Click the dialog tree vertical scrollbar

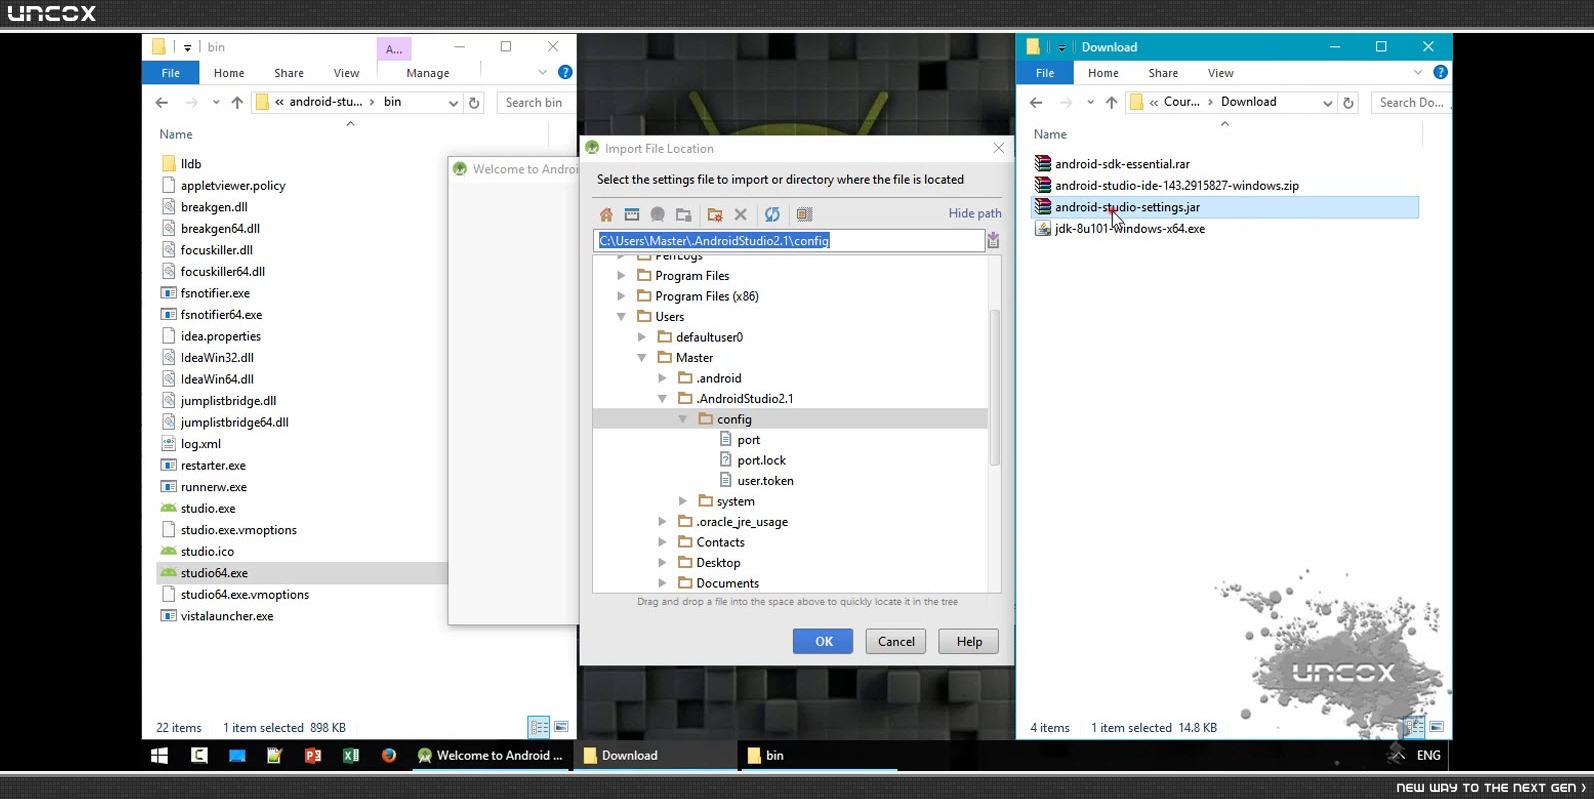[x=994, y=388]
